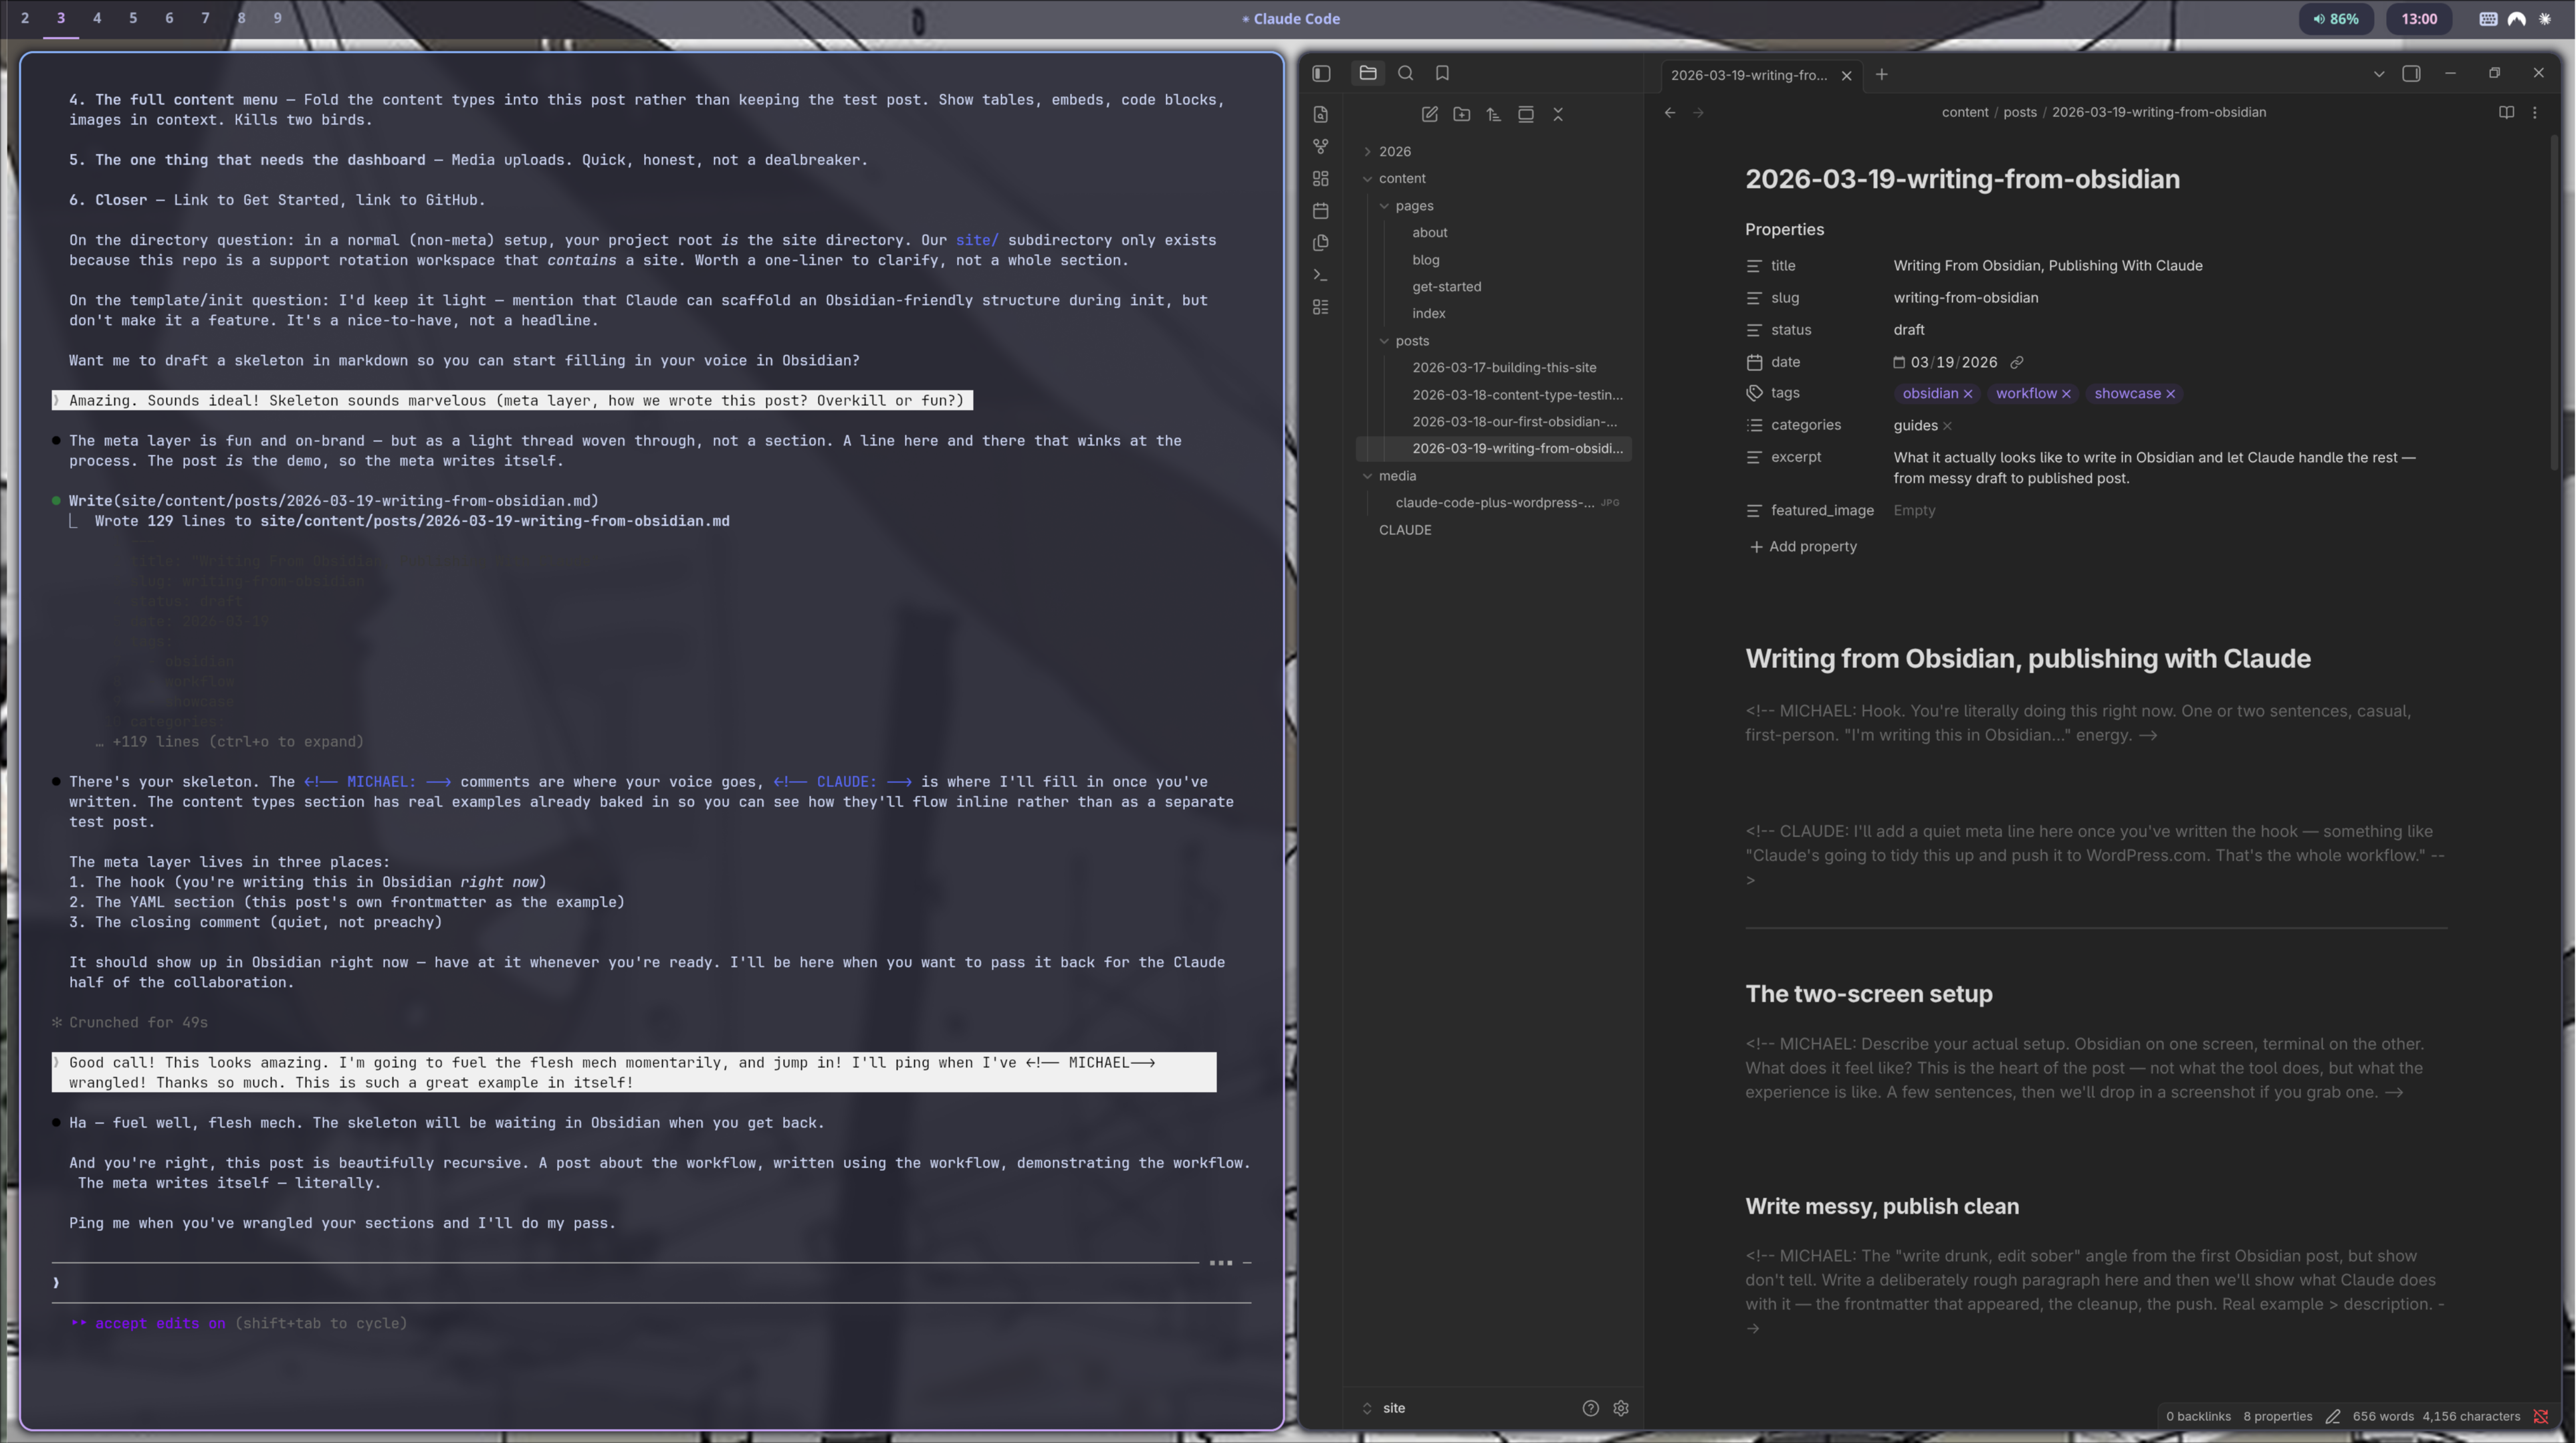Open graph view from the left ribbon
The height and width of the screenshot is (1443, 2576).
(1321, 146)
